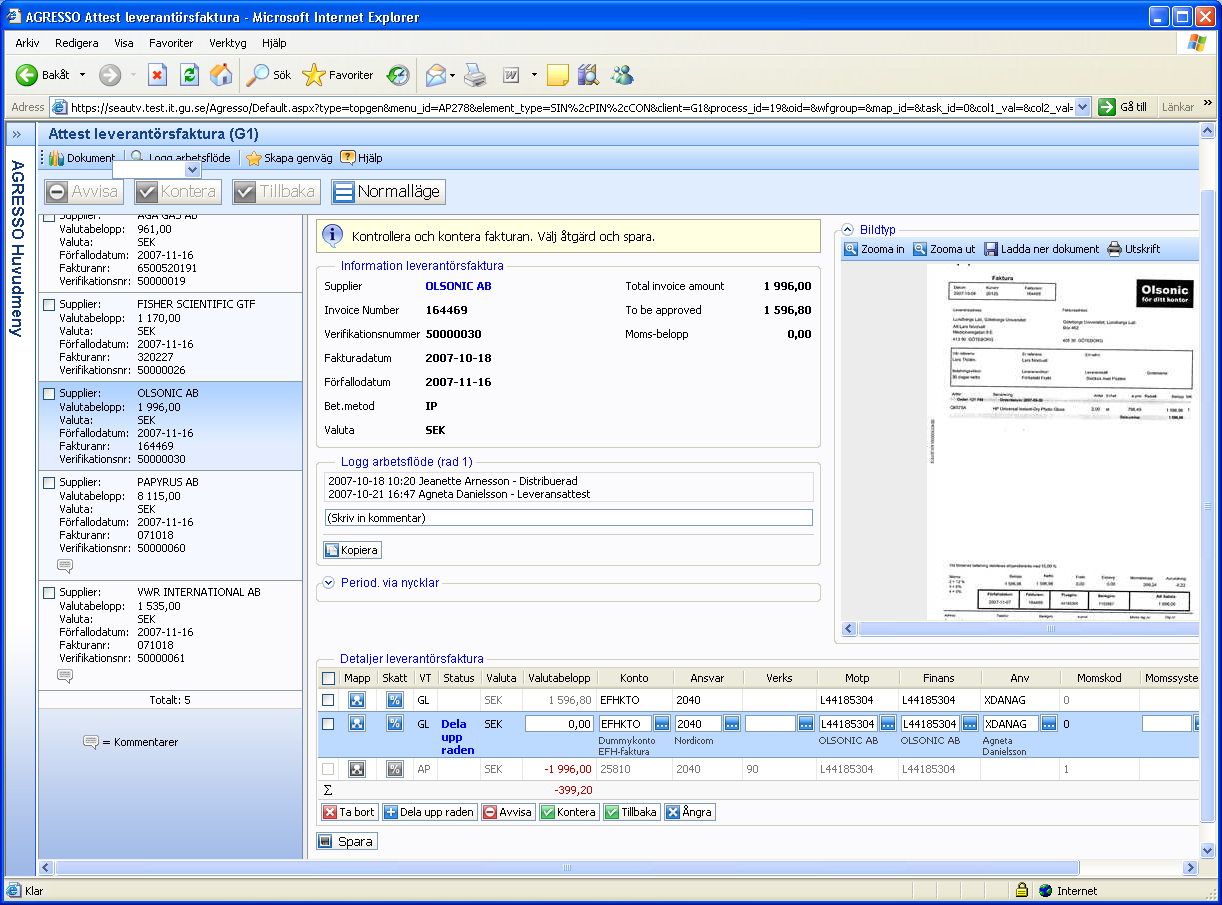The height and width of the screenshot is (905, 1222).
Task: Click the Skriv in kommentar comment field
Action: pyautogui.click(x=569, y=518)
